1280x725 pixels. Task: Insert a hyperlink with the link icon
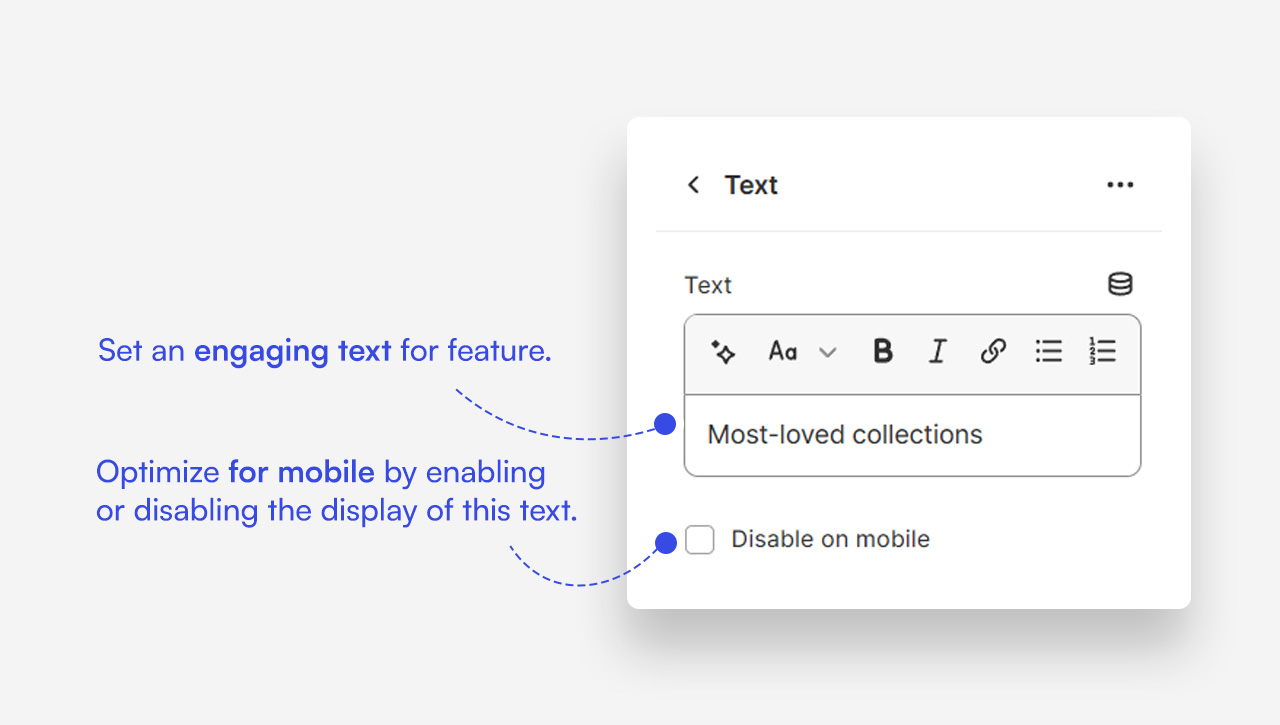click(x=992, y=352)
